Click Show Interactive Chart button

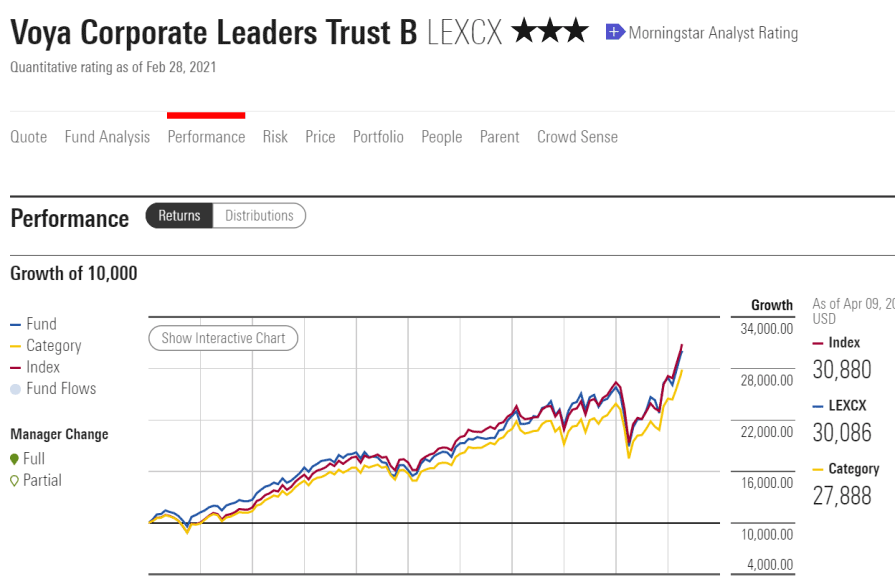223,338
